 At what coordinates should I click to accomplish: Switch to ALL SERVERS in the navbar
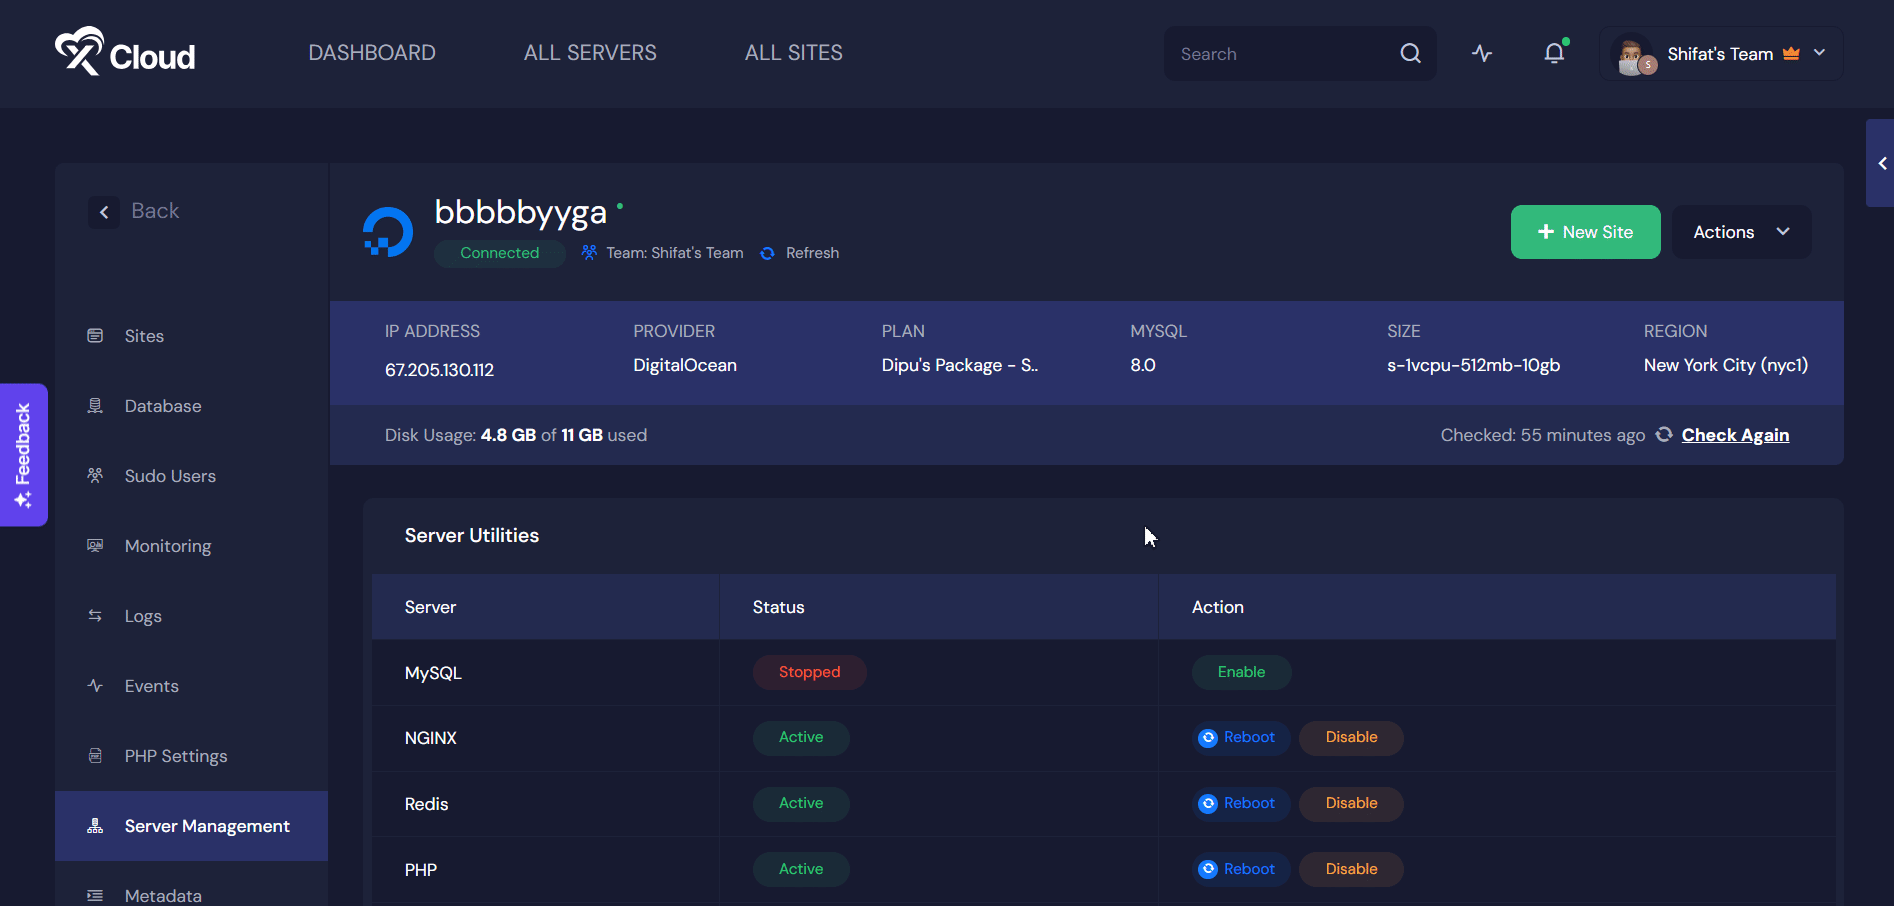[x=589, y=52]
